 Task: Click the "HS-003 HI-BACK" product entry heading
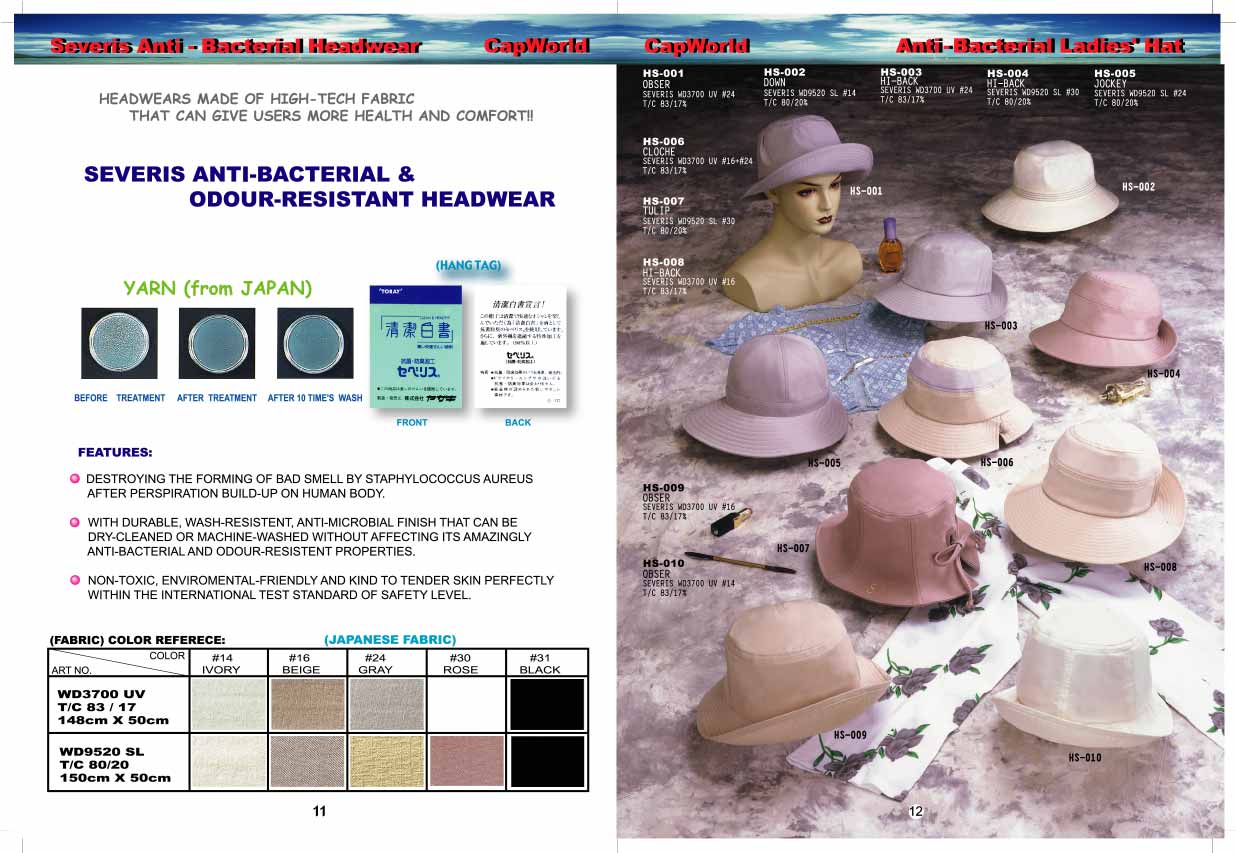pyautogui.click(x=901, y=77)
